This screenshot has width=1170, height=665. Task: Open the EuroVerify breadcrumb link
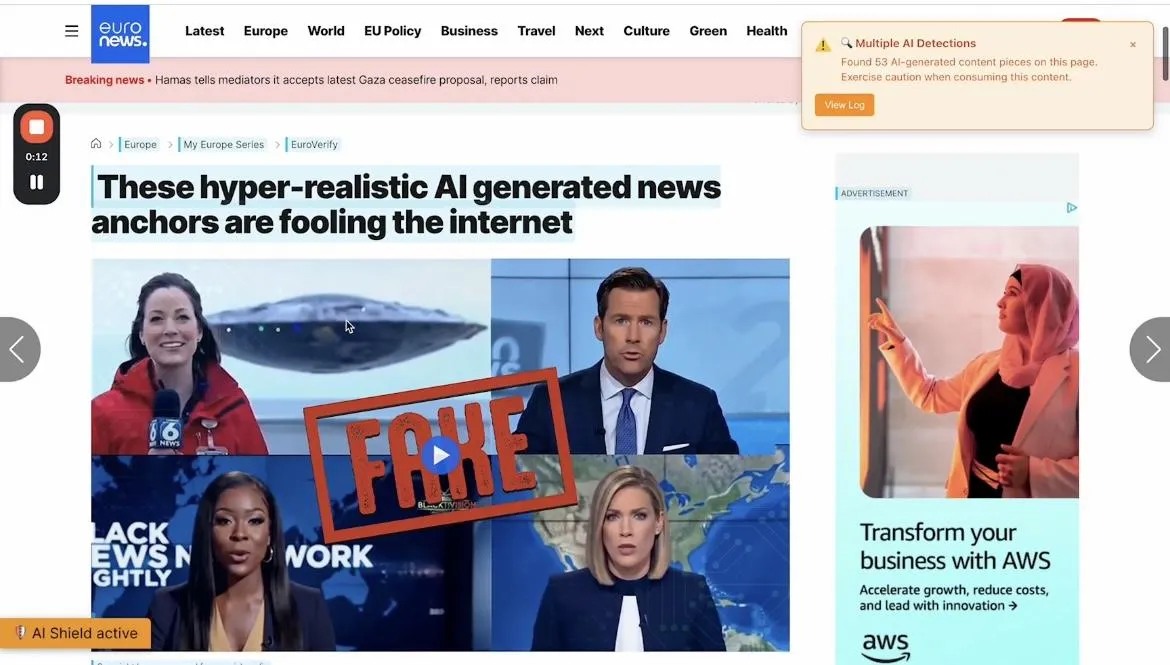pos(313,145)
